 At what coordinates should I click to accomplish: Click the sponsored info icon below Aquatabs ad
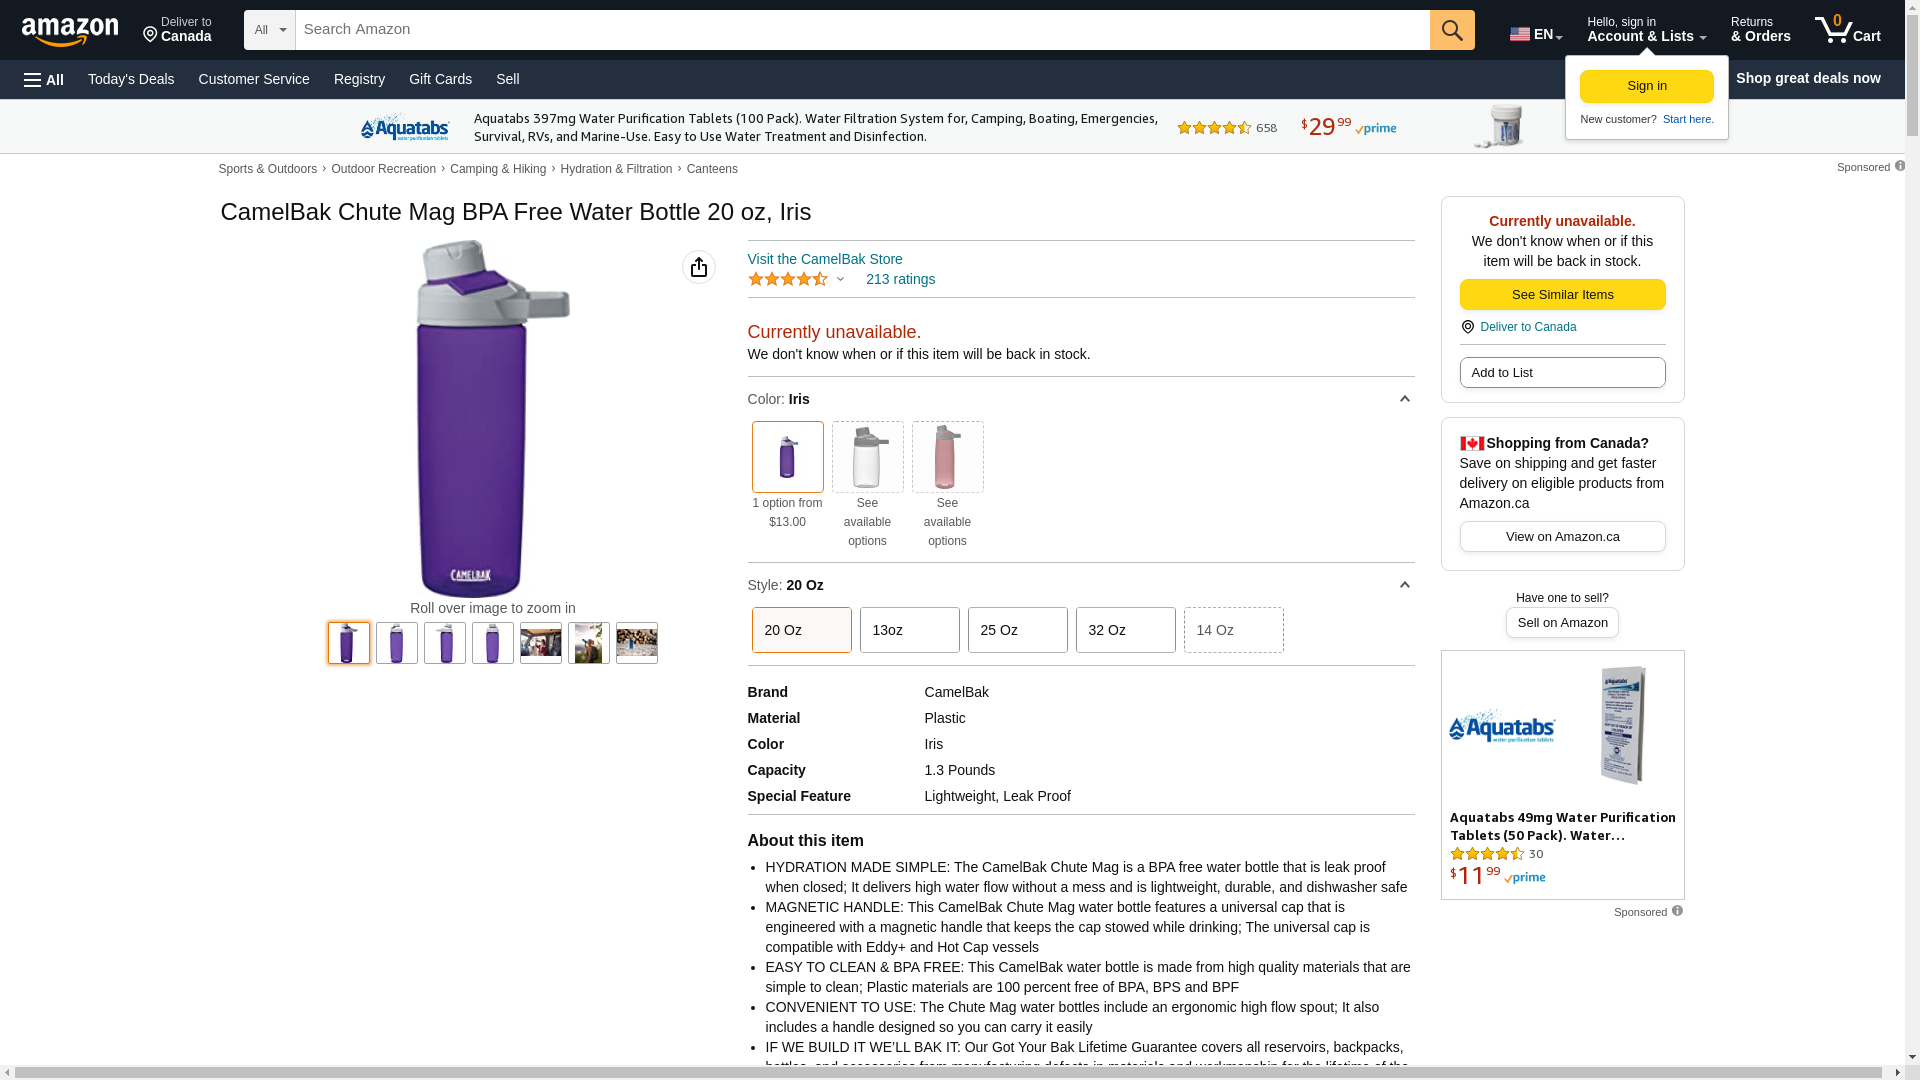coord(1677,911)
